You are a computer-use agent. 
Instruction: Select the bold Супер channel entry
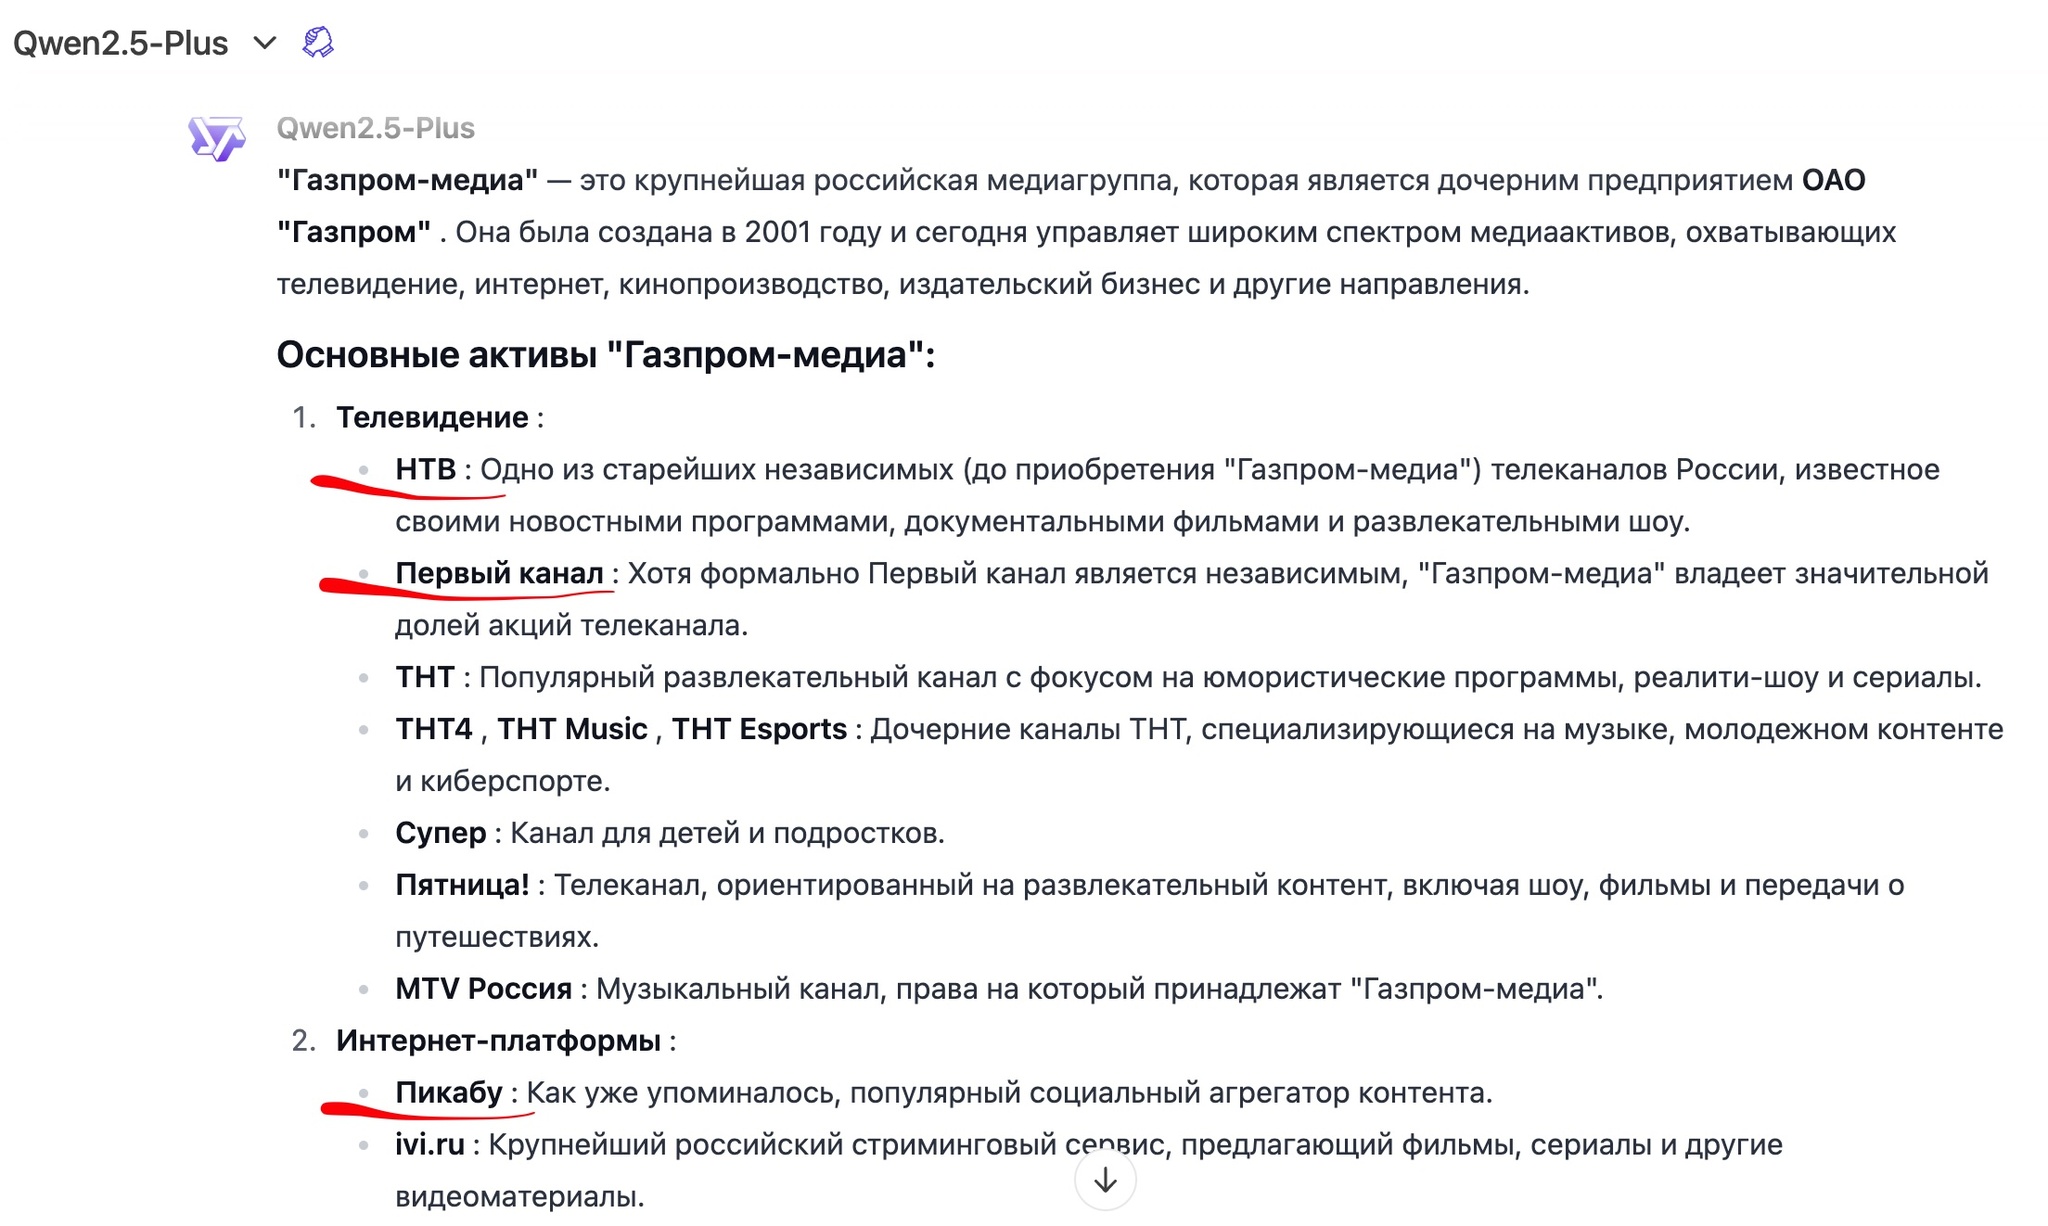(x=440, y=833)
